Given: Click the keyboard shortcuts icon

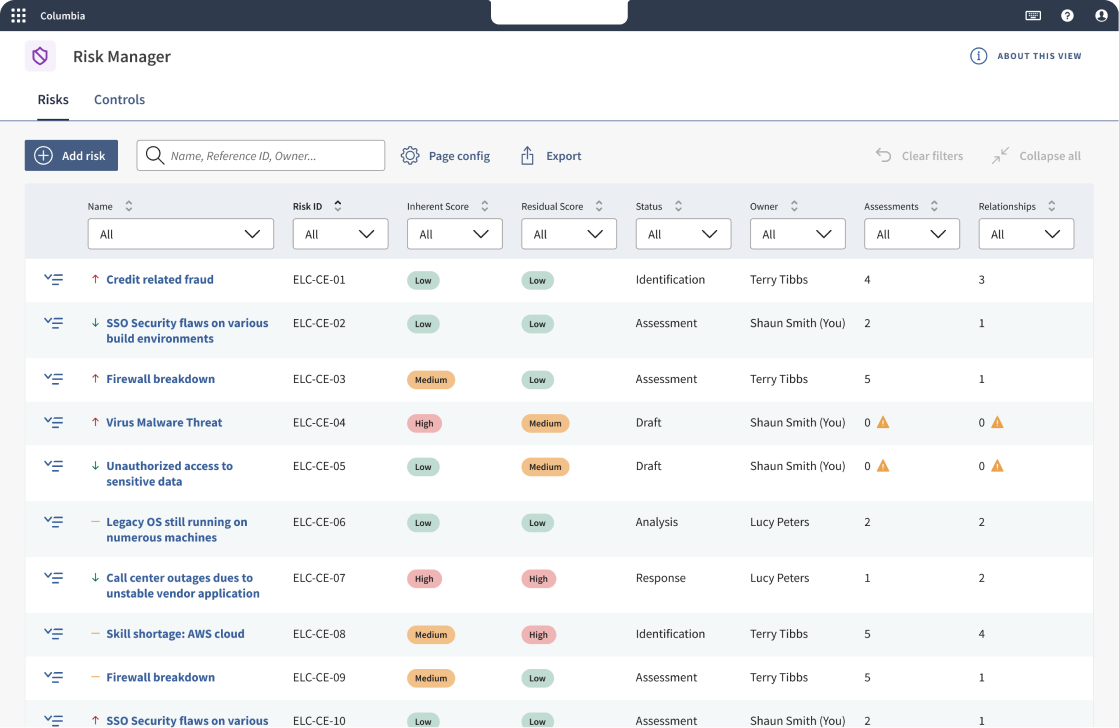Looking at the screenshot, I should click(1033, 16).
